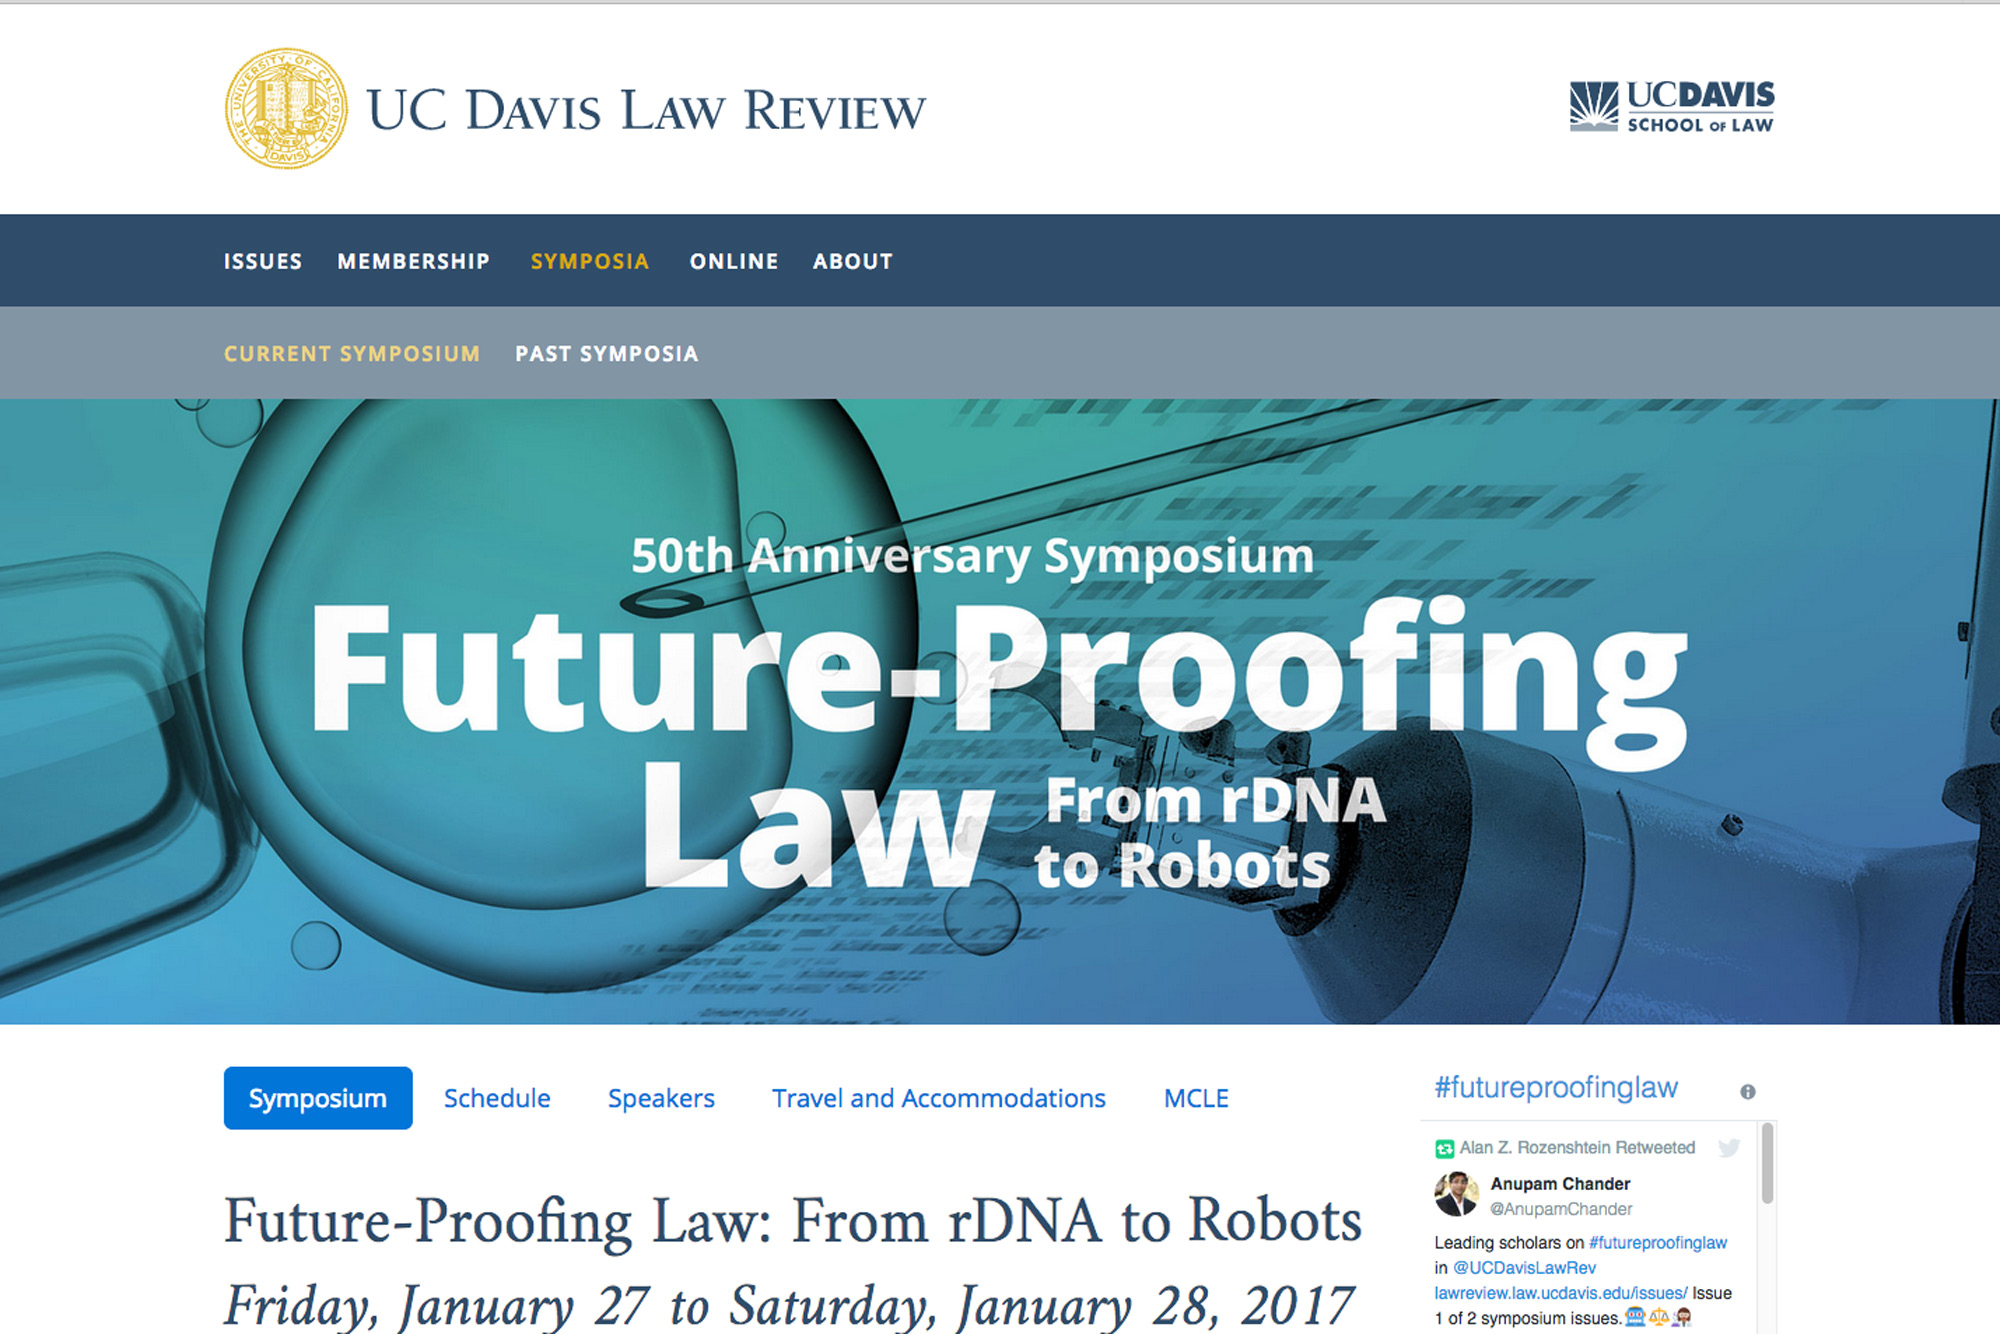Select the Symposium tab

click(x=317, y=1098)
